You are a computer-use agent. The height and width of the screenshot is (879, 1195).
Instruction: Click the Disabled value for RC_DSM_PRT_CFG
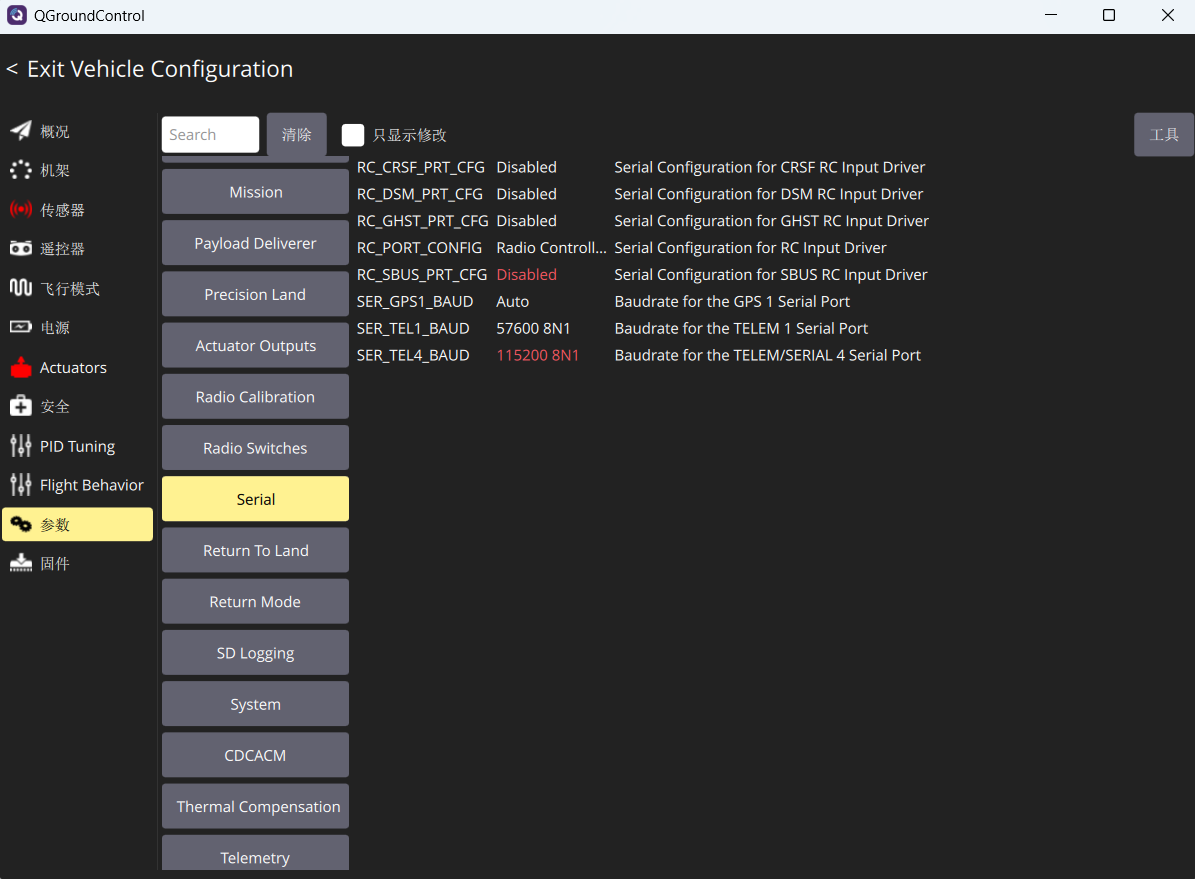[527, 194]
